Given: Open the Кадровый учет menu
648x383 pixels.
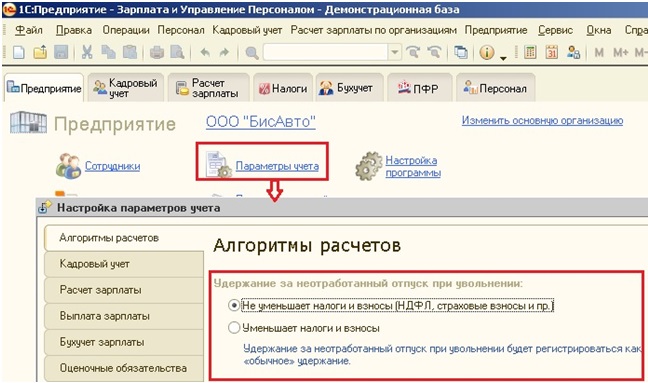Looking at the screenshot, I should pos(247,30).
